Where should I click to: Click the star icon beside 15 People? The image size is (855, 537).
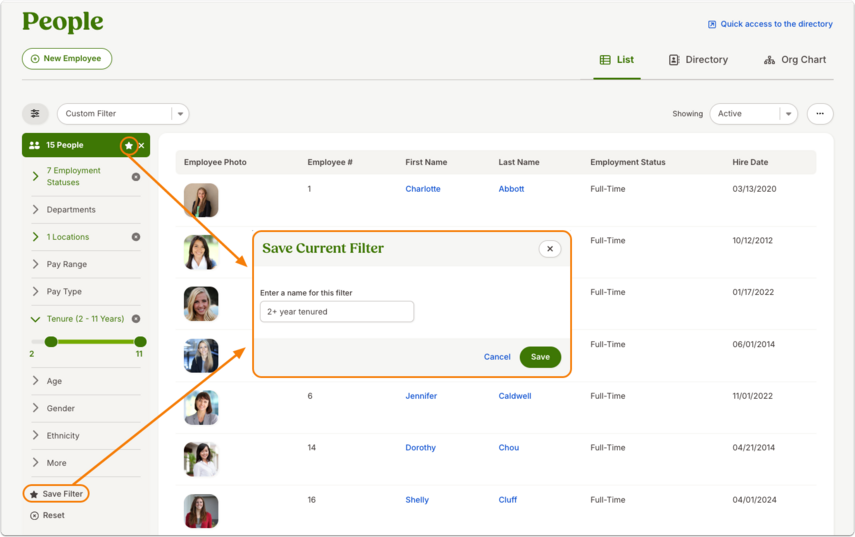point(129,146)
